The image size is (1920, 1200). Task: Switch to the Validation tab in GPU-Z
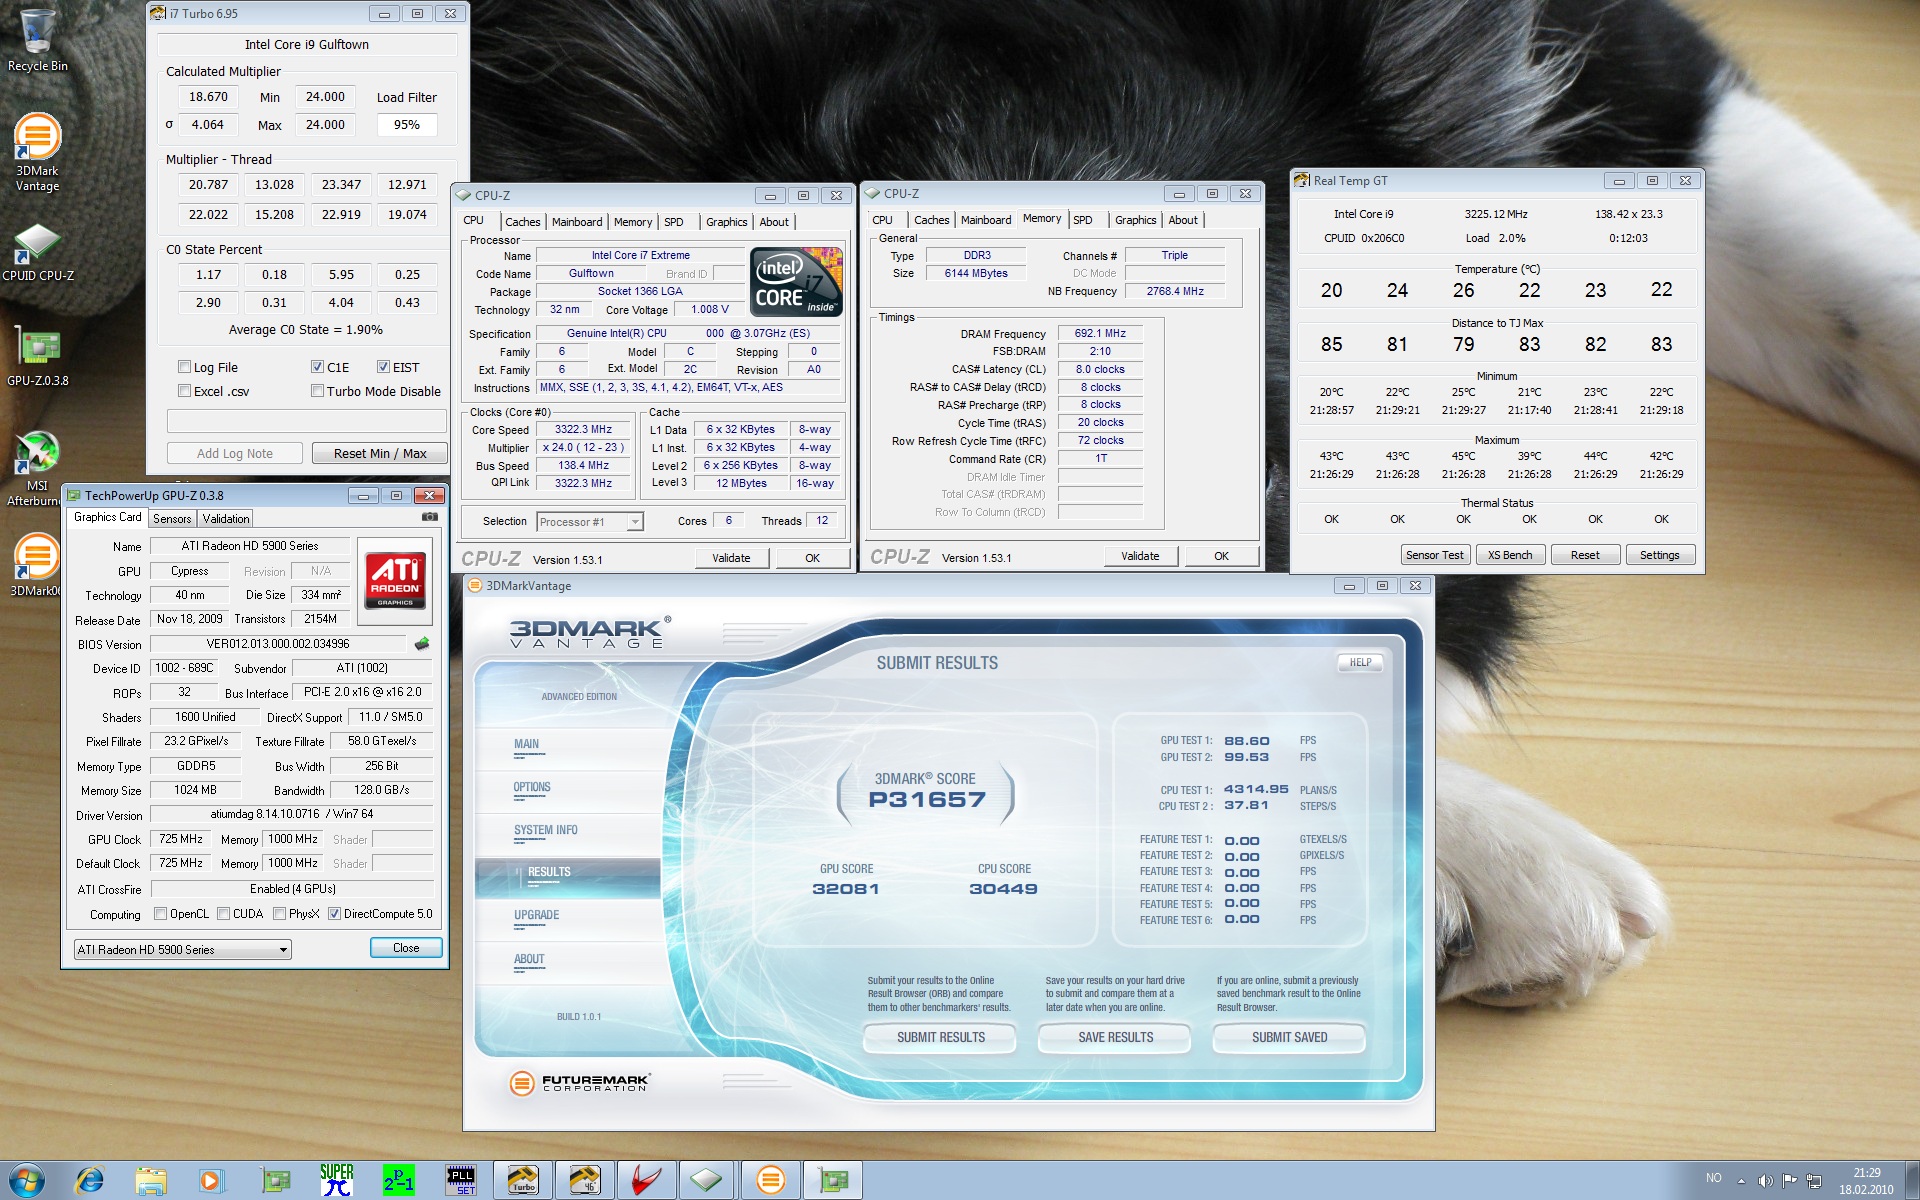[226, 519]
